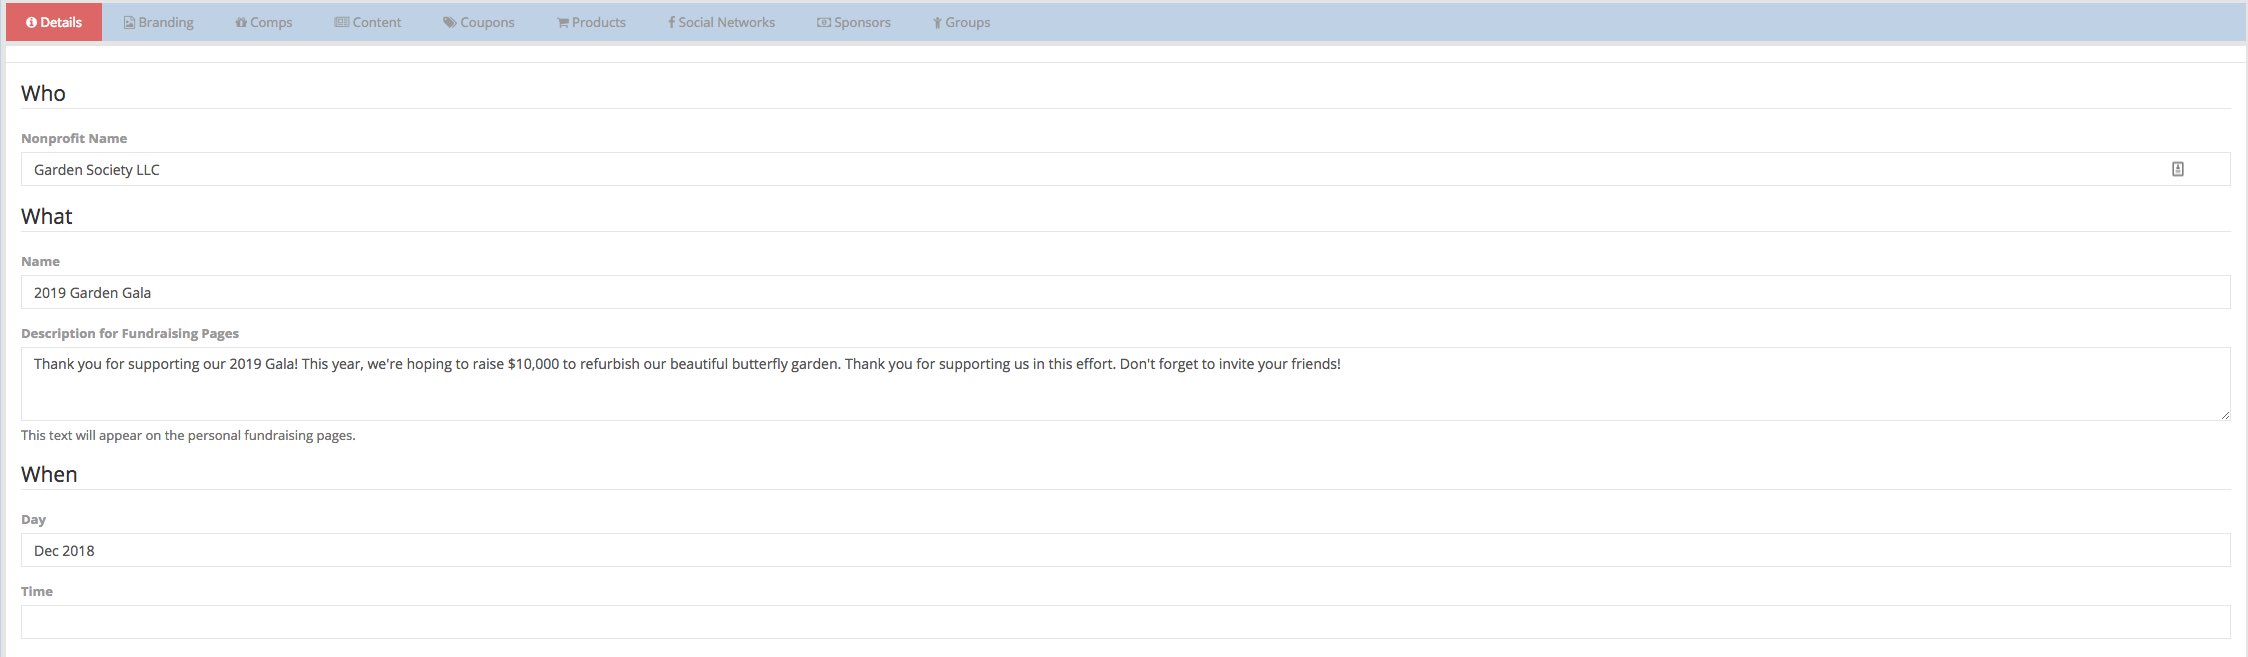Click the money icon beside Sponsors
This screenshot has height=657, width=2248.
(824, 22)
